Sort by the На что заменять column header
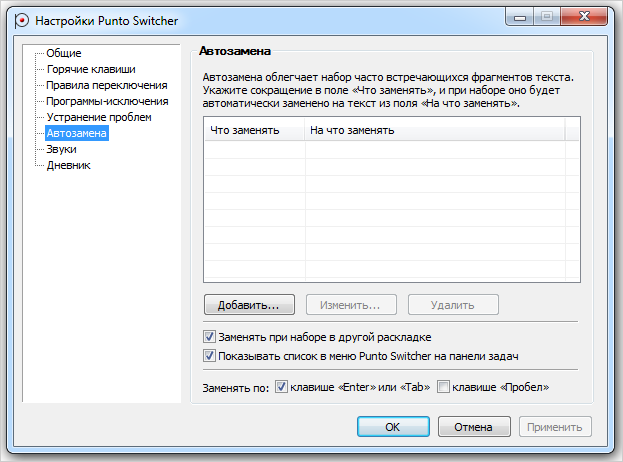623x462 pixels. (435, 130)
